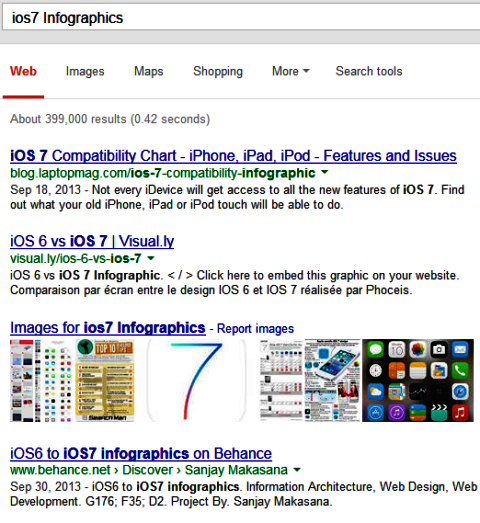
Task: Click the blog.laptopmag.com green URL text
Action: [x=162, y=173]
